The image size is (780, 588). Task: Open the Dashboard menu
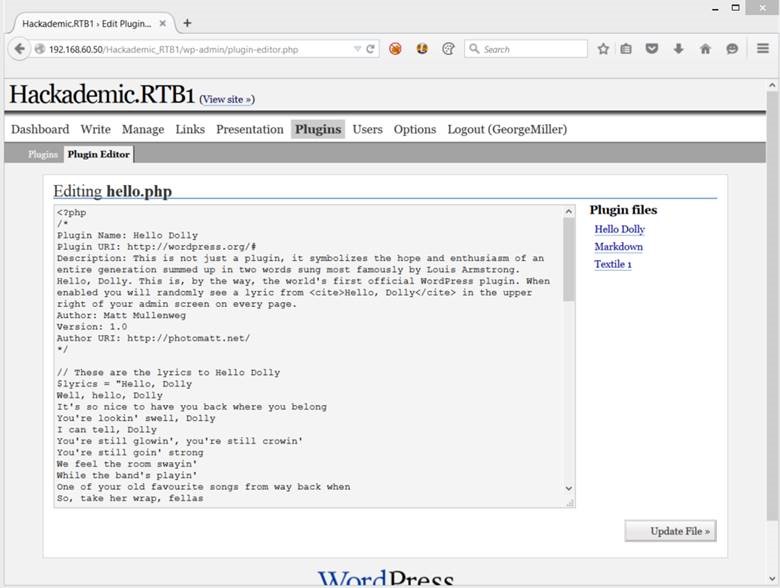(x=40, y=129)
